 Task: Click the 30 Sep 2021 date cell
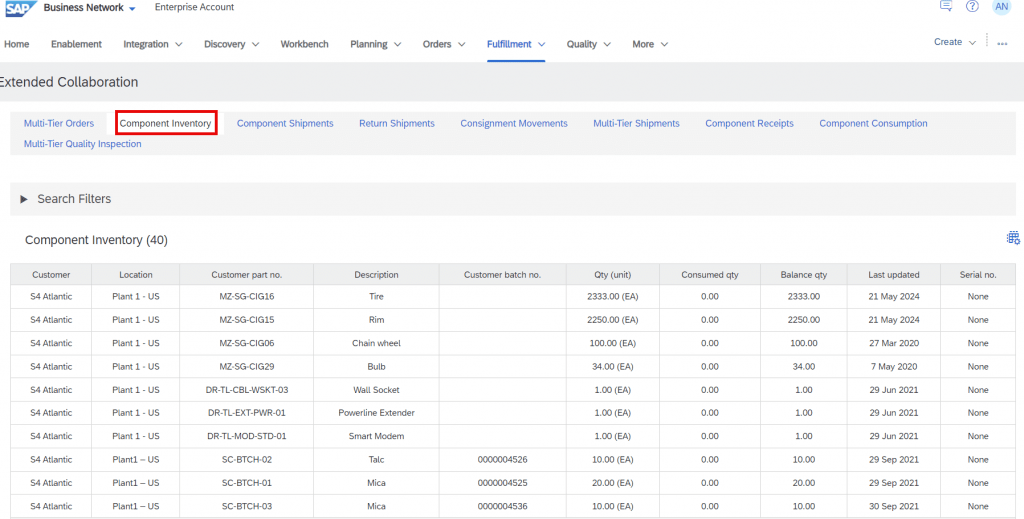coord(893,506)
